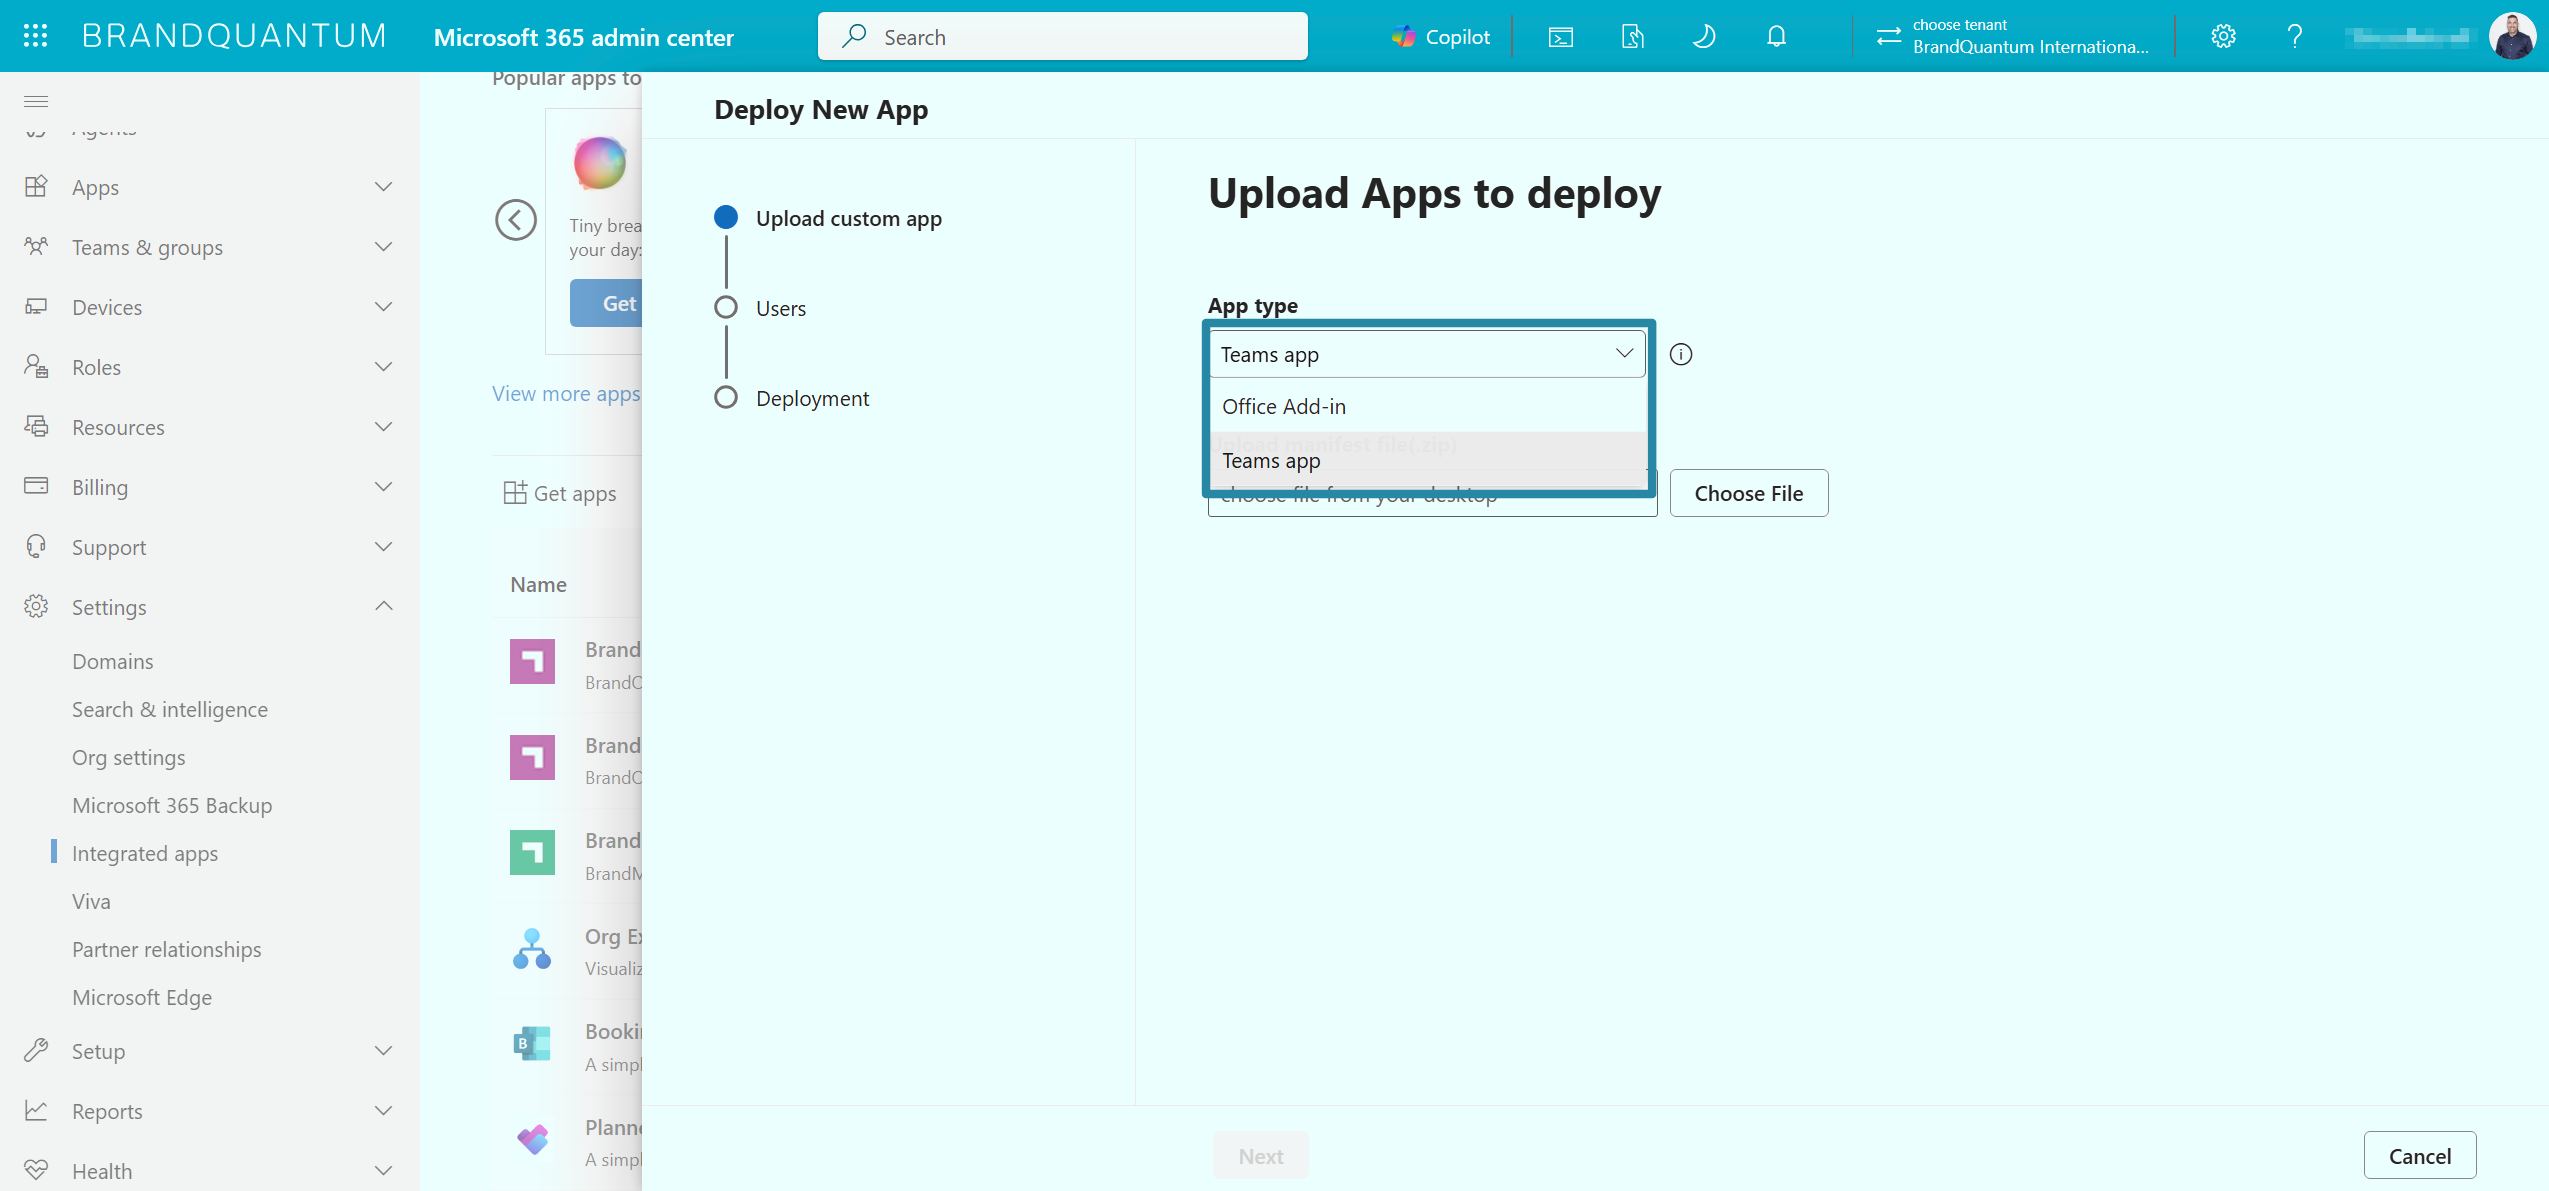Toggle dark mode moon icon

tap(1704, 37)
